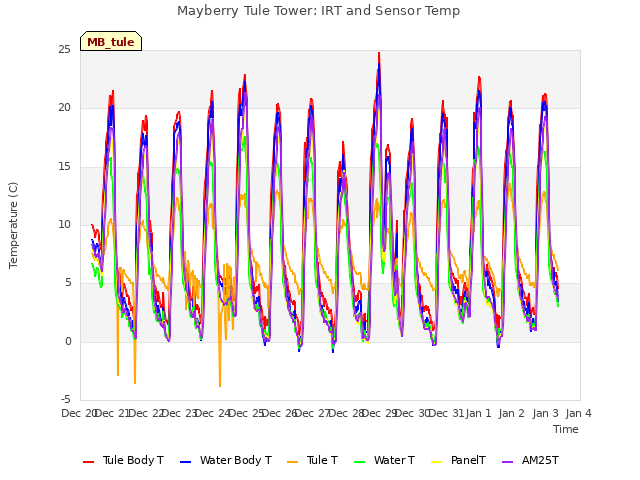The width and height of the screenshot is (640, 480).
Task: Click the y-axis tick label 20
Action: (64, 108)
